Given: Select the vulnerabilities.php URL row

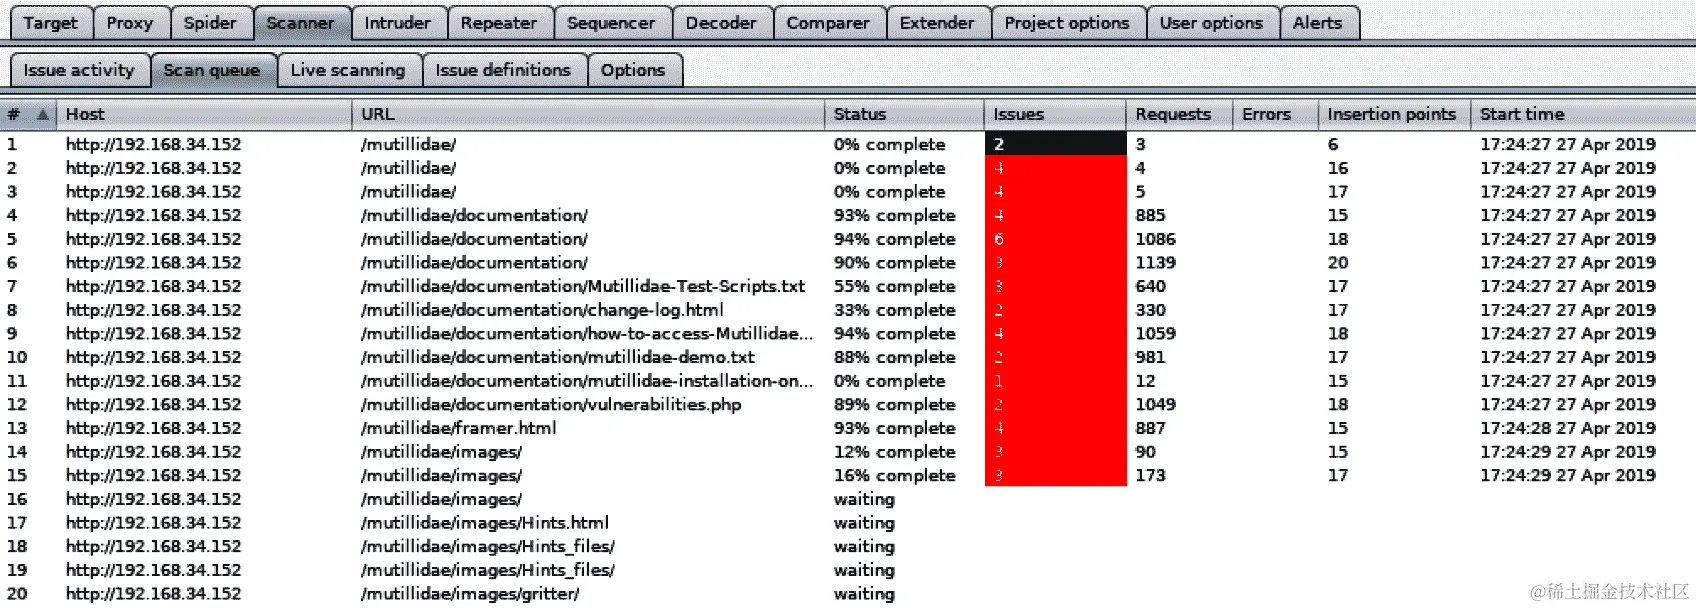Looking at the screenshot, I should [x=848, y=404].
